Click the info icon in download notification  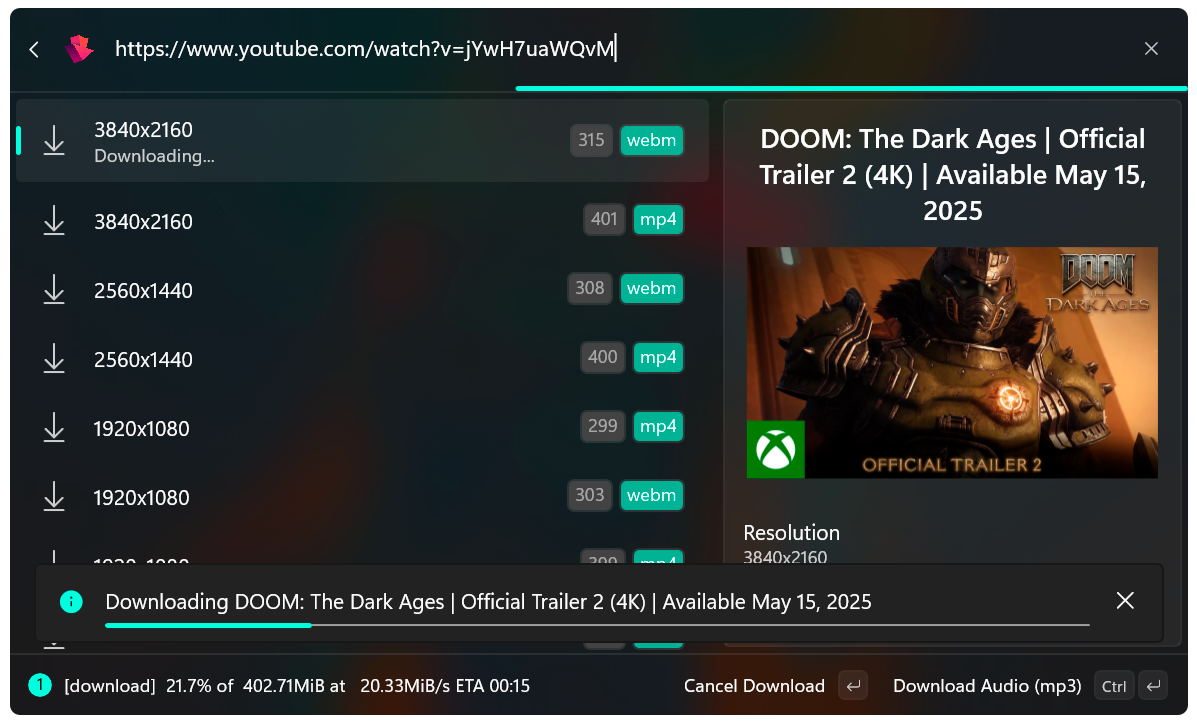point(71,602)
